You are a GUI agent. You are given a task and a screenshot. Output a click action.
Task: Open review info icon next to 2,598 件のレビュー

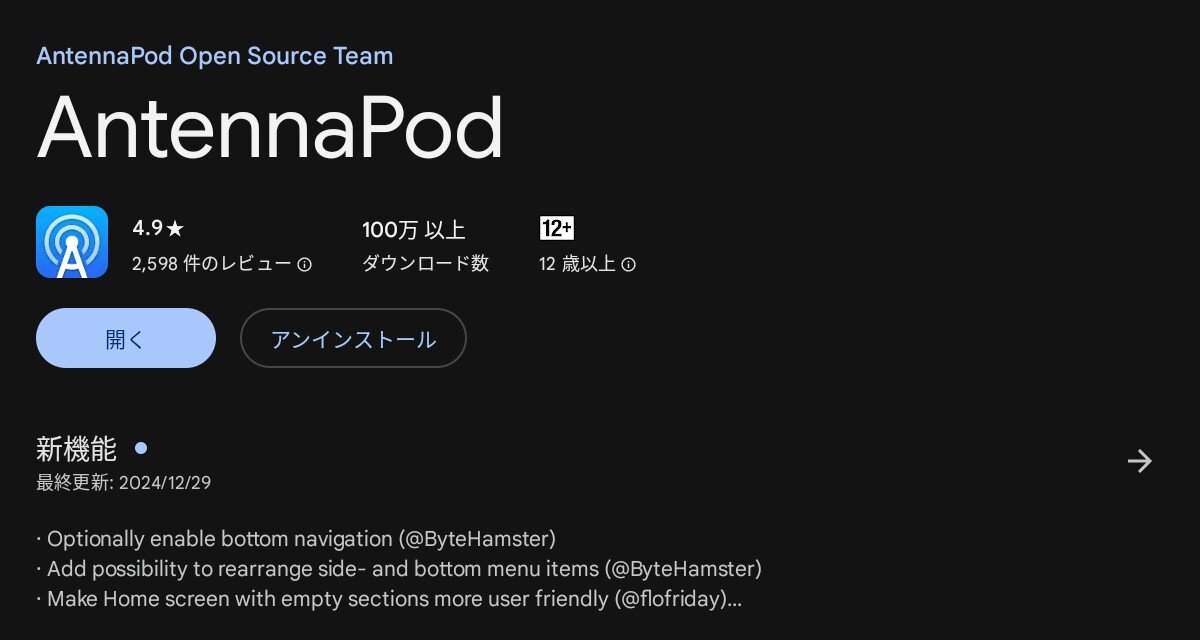(305, 265)
